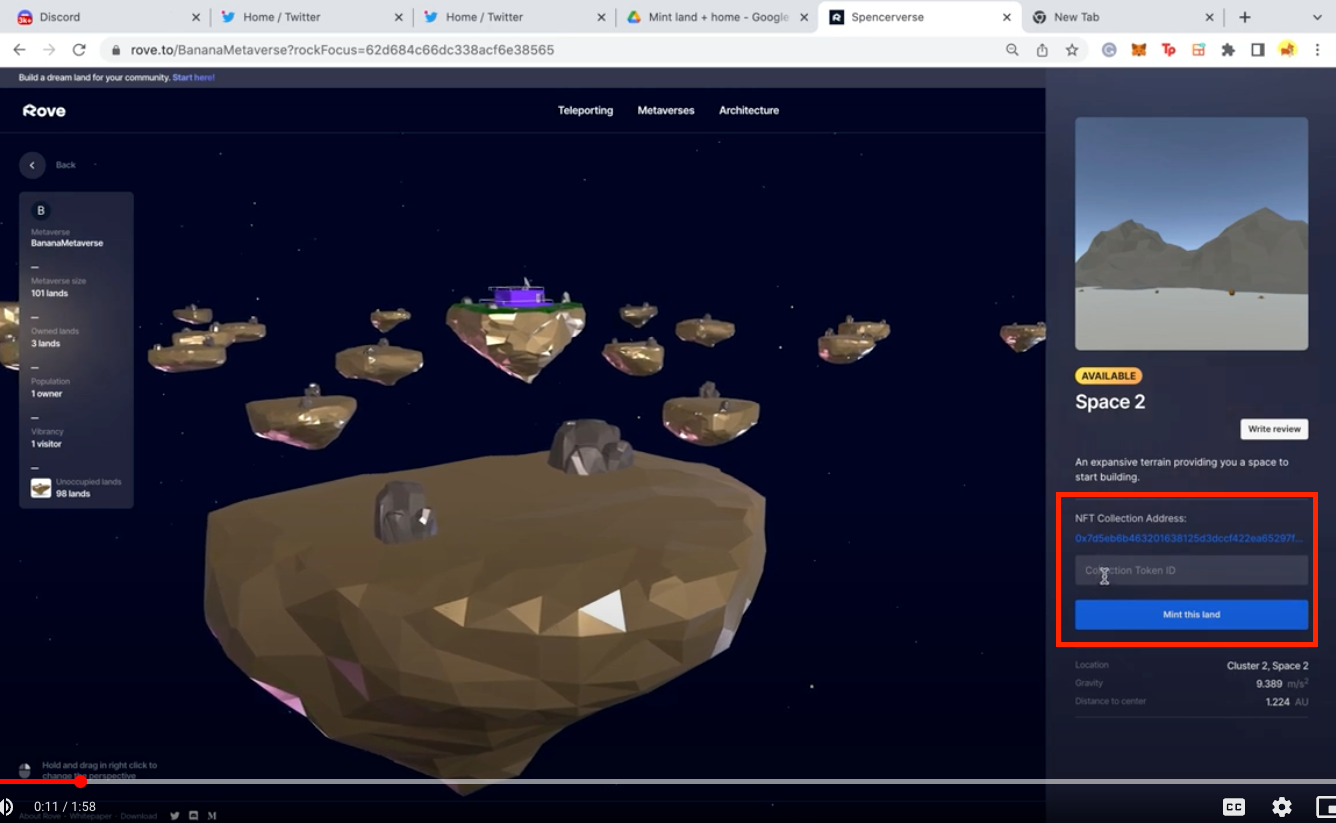Click the B metaverse avatar circle
The height and width of the screenshot is (823, 1336).
click(41, 210)
